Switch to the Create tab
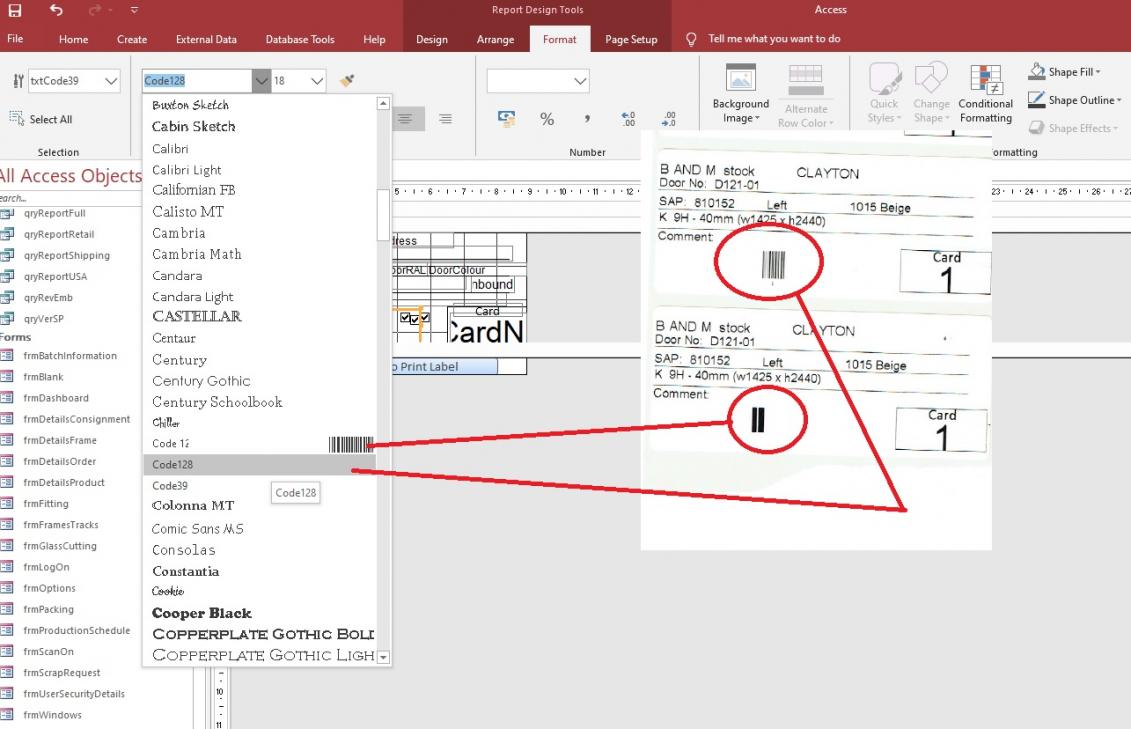Screen dimensions: 1131x729 (x=132, y=39)
